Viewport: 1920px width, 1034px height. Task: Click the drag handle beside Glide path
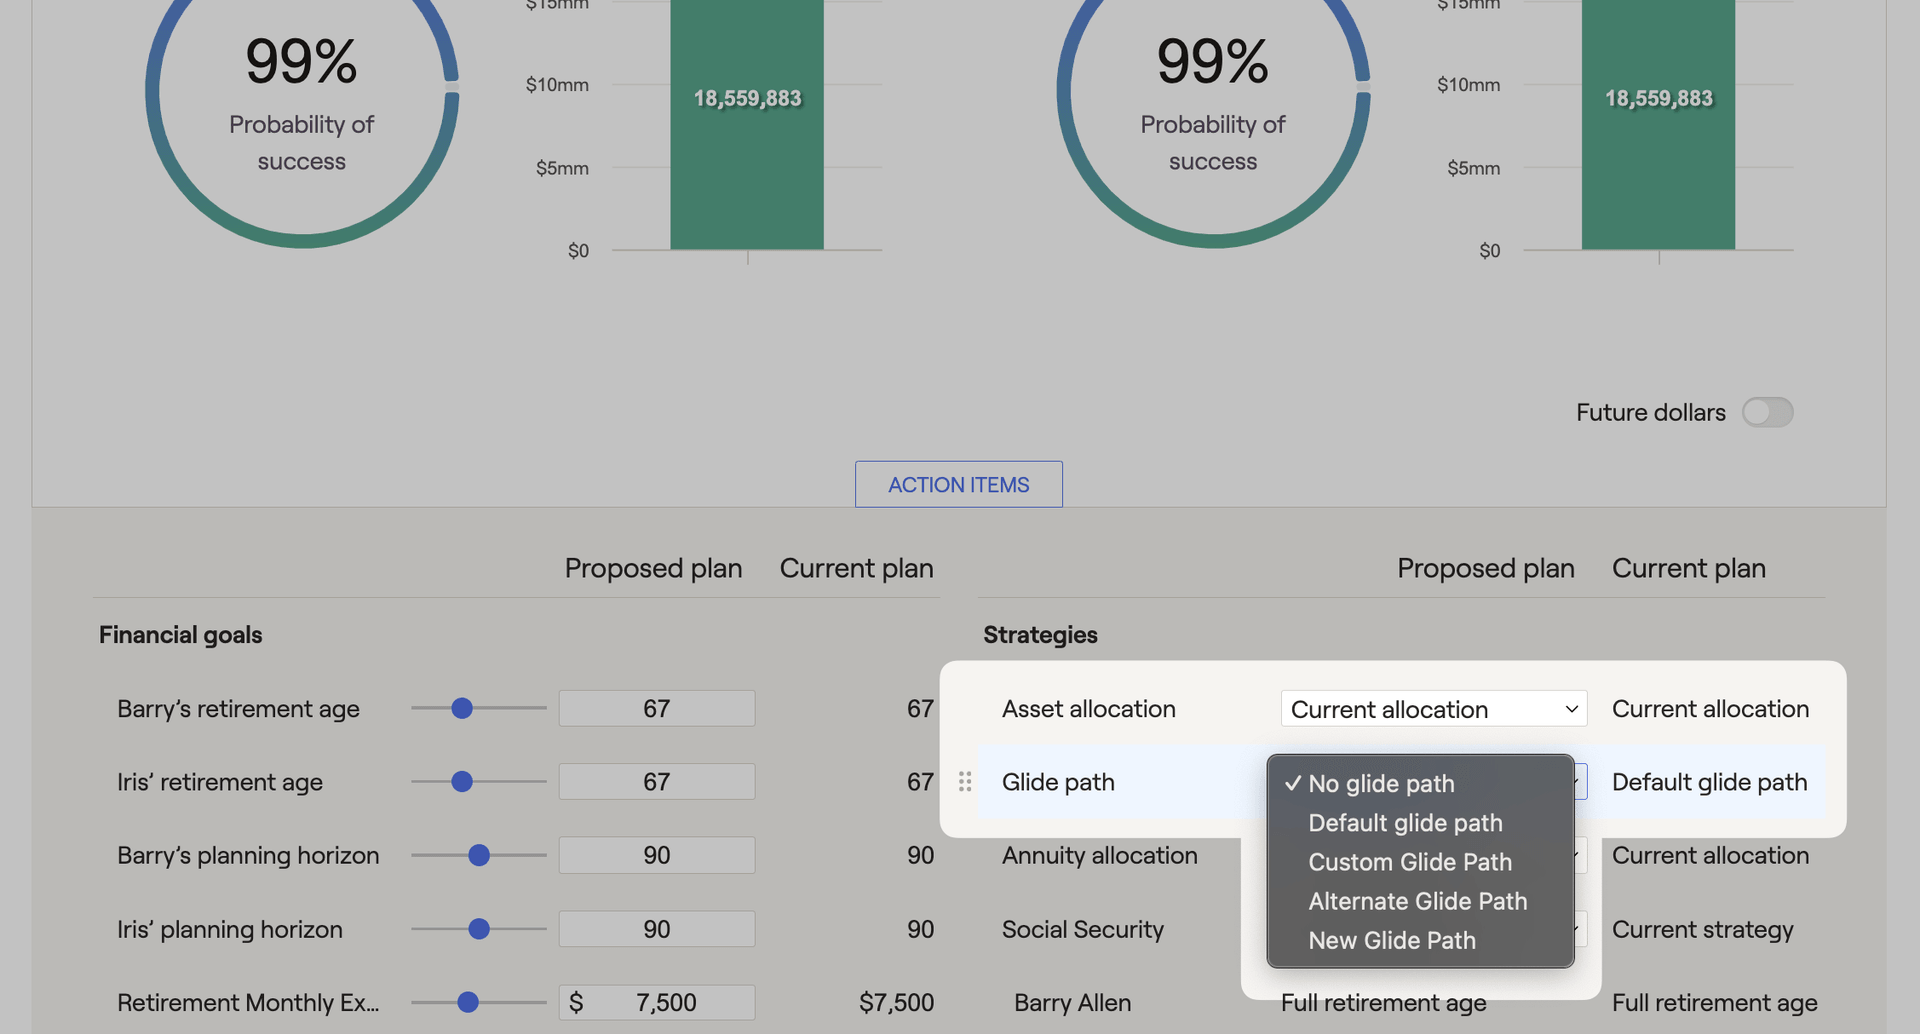pyautogui.click(x=965, y=782)
